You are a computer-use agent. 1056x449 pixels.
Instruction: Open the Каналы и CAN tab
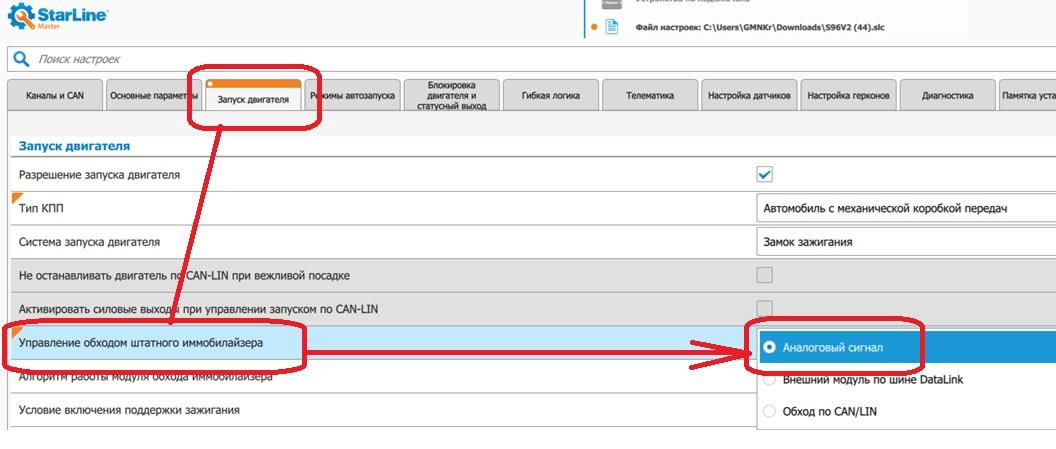54,96
